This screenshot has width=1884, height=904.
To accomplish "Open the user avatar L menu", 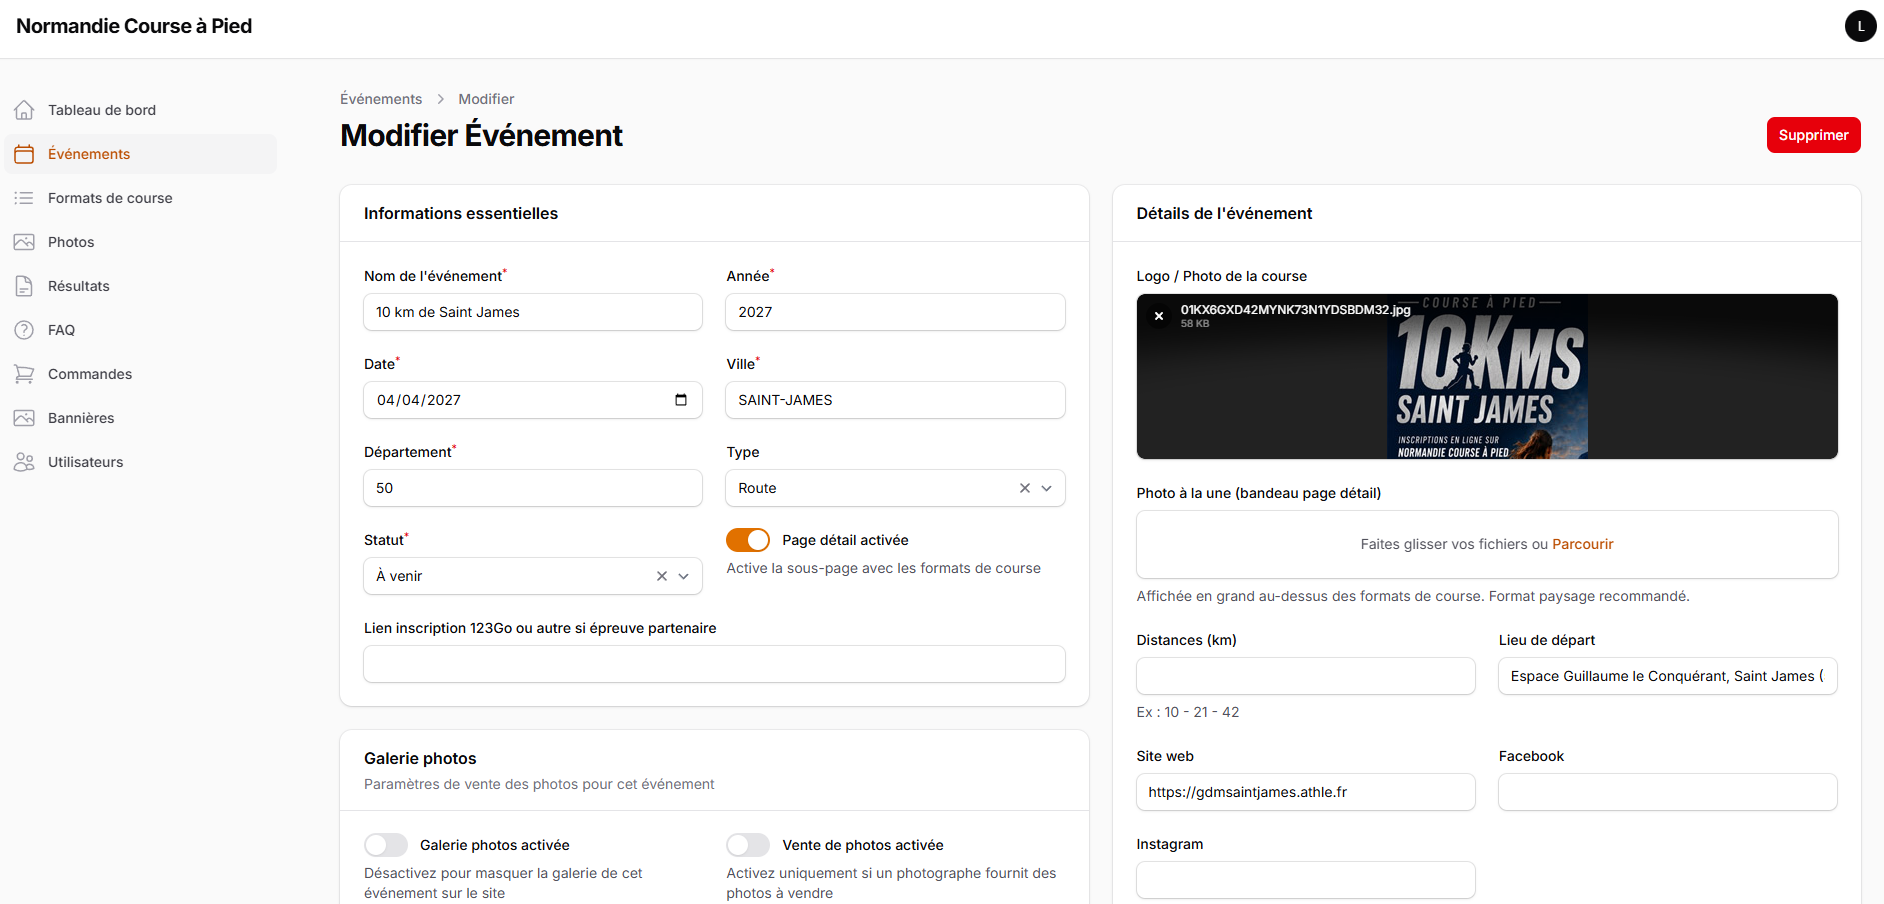I will 1860,26.
